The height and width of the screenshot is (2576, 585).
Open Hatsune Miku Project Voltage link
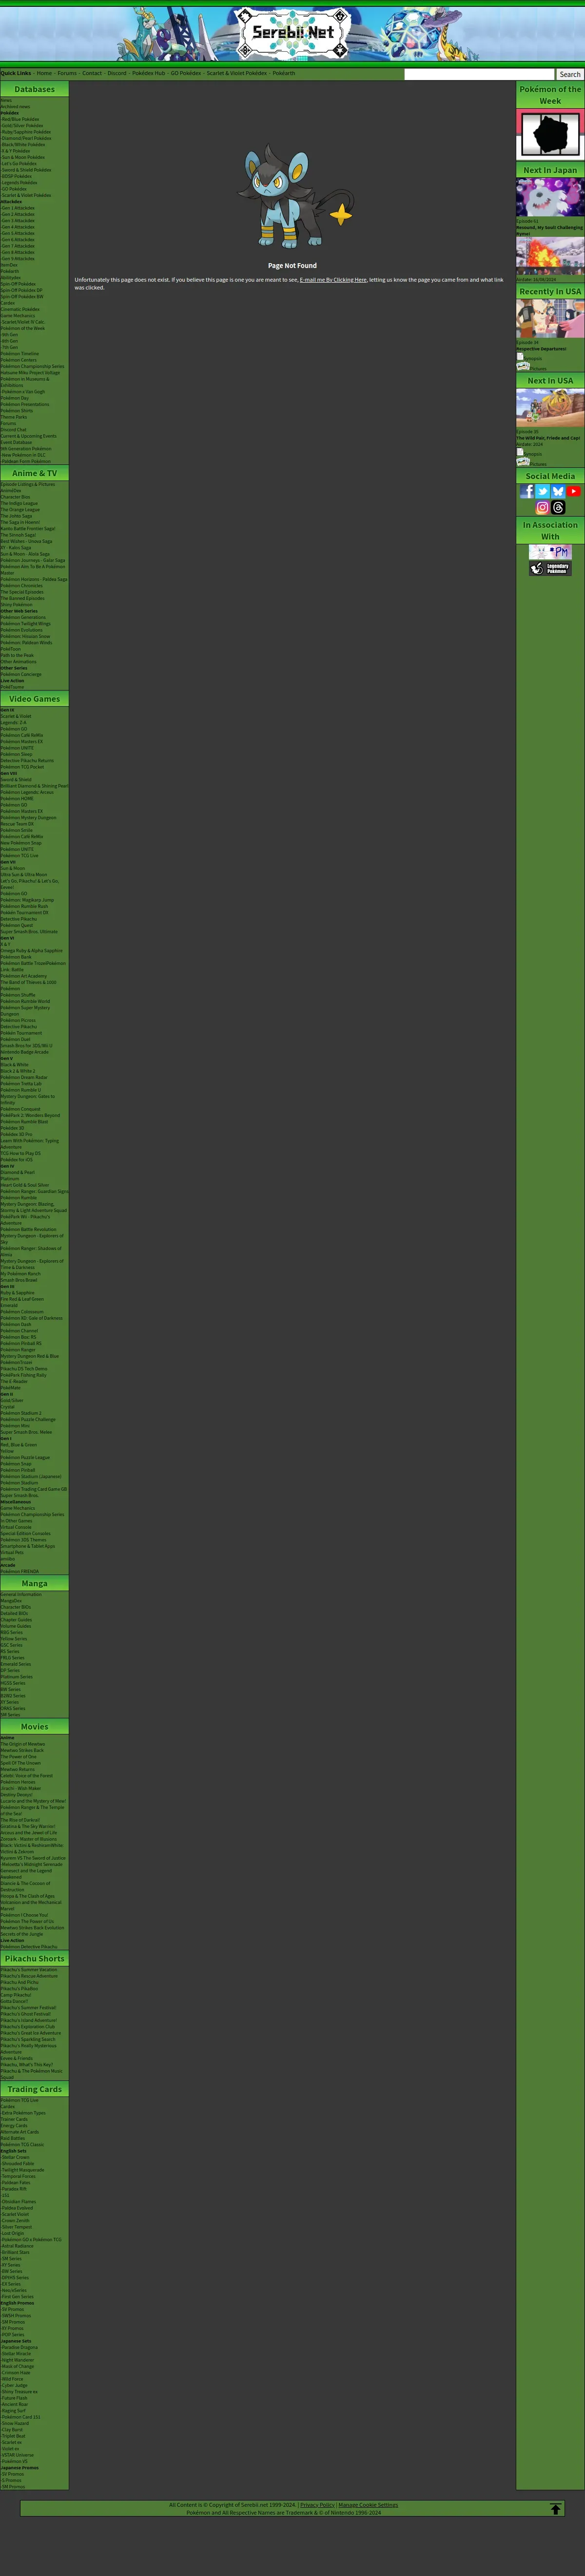click(x=30, y=373)
